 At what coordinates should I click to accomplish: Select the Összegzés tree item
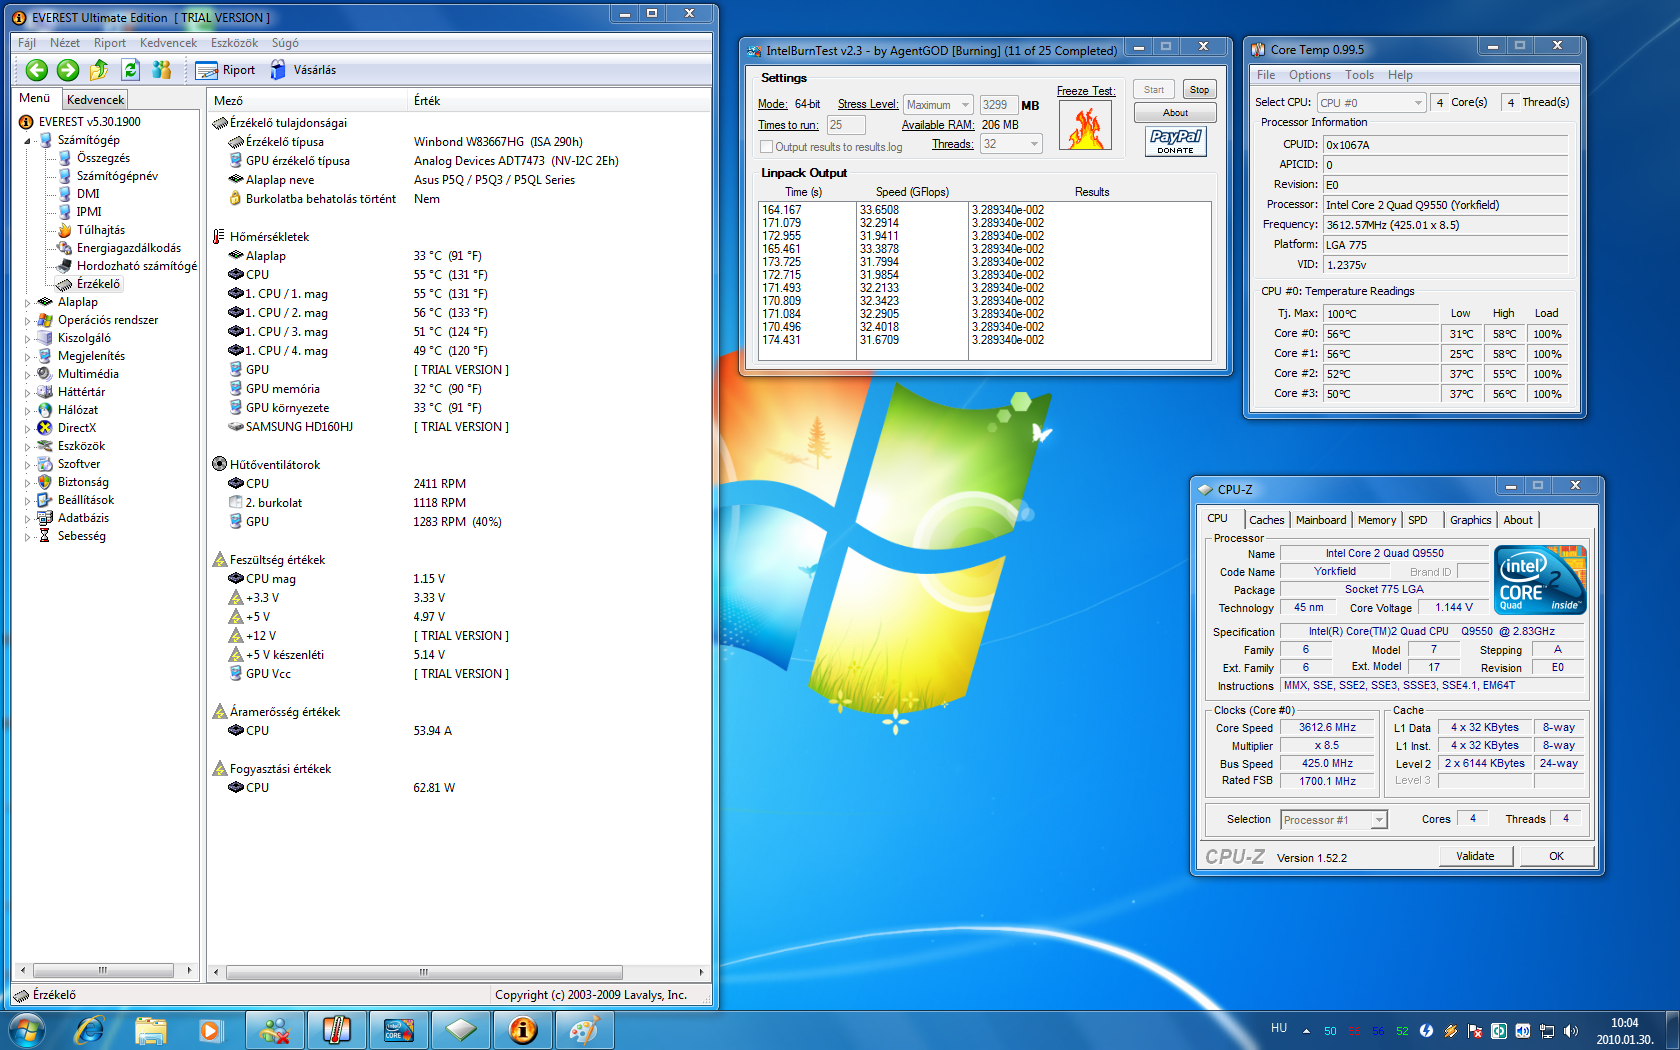(x=103, y=158)
